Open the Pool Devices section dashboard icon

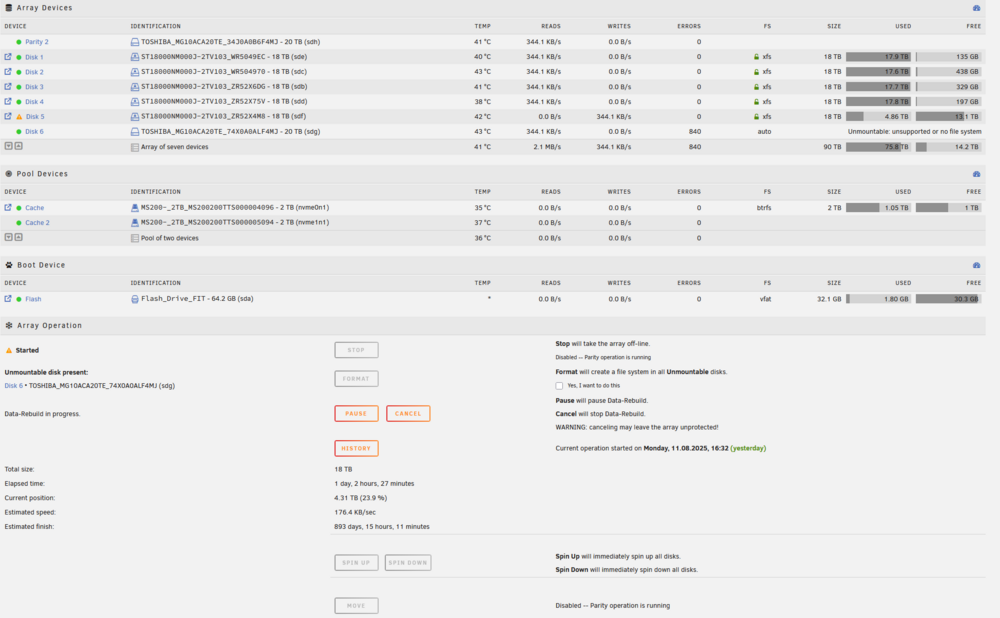(x=976, y=174)
